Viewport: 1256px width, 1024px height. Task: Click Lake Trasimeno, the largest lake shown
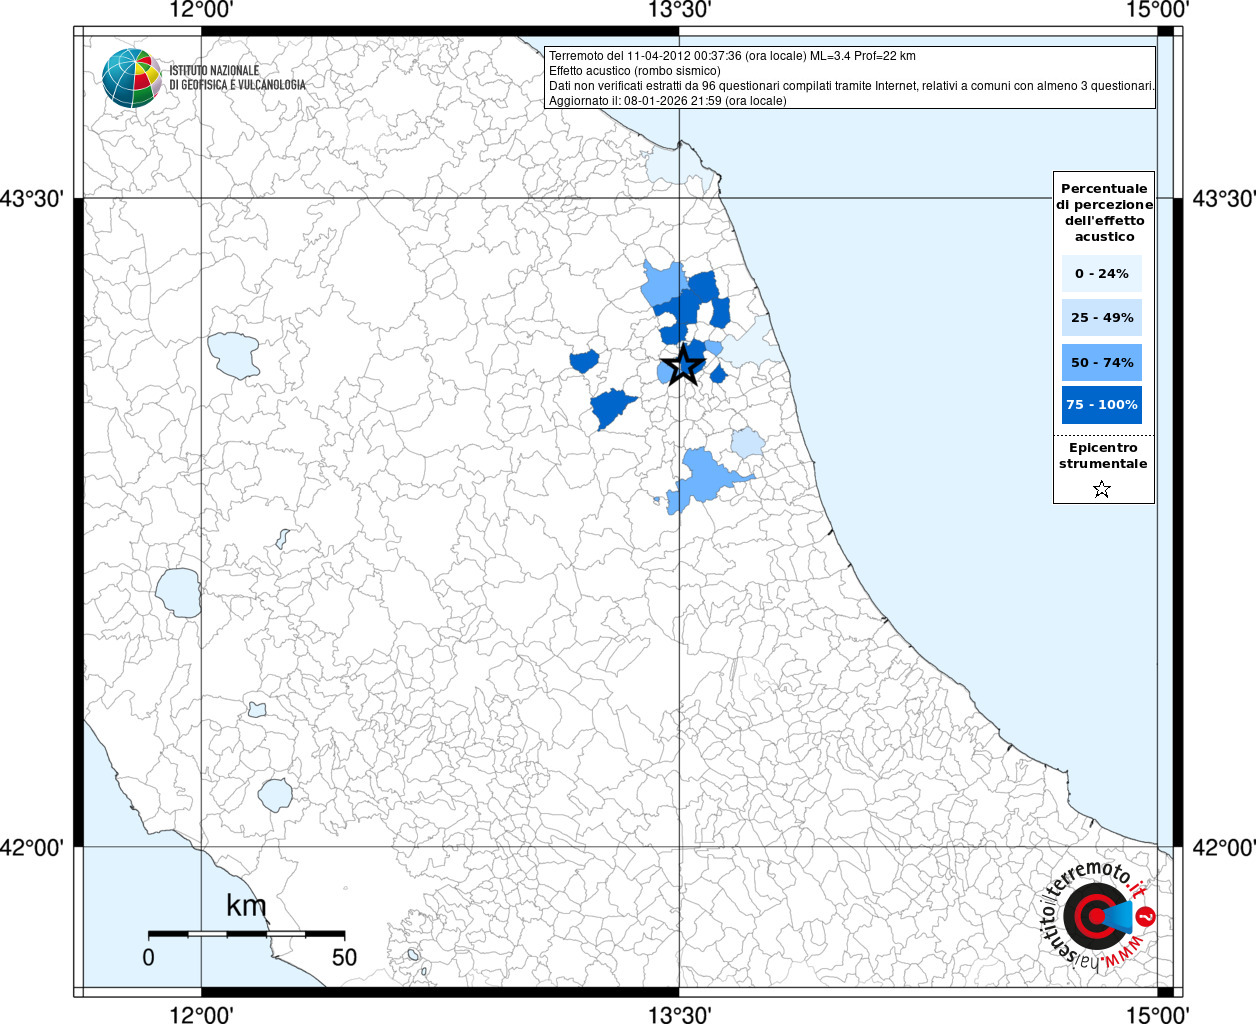point(233,356)
